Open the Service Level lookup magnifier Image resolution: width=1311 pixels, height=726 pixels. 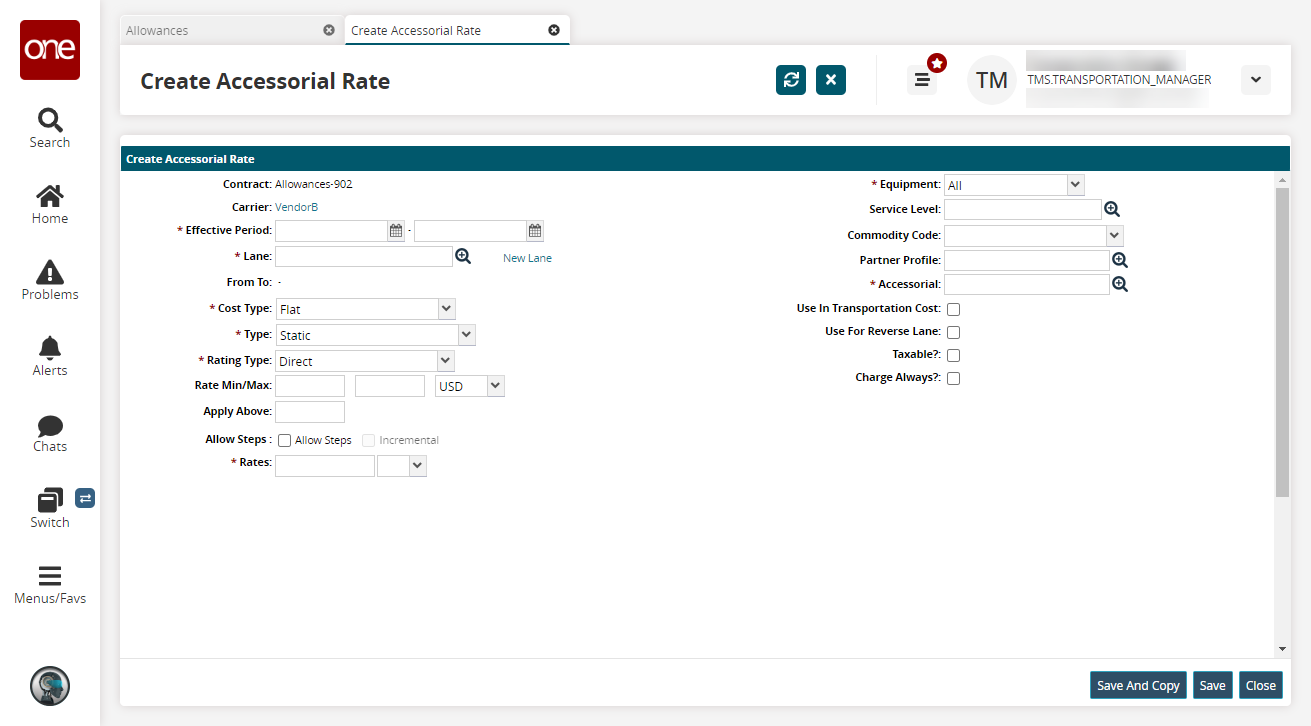(1111, 209)
